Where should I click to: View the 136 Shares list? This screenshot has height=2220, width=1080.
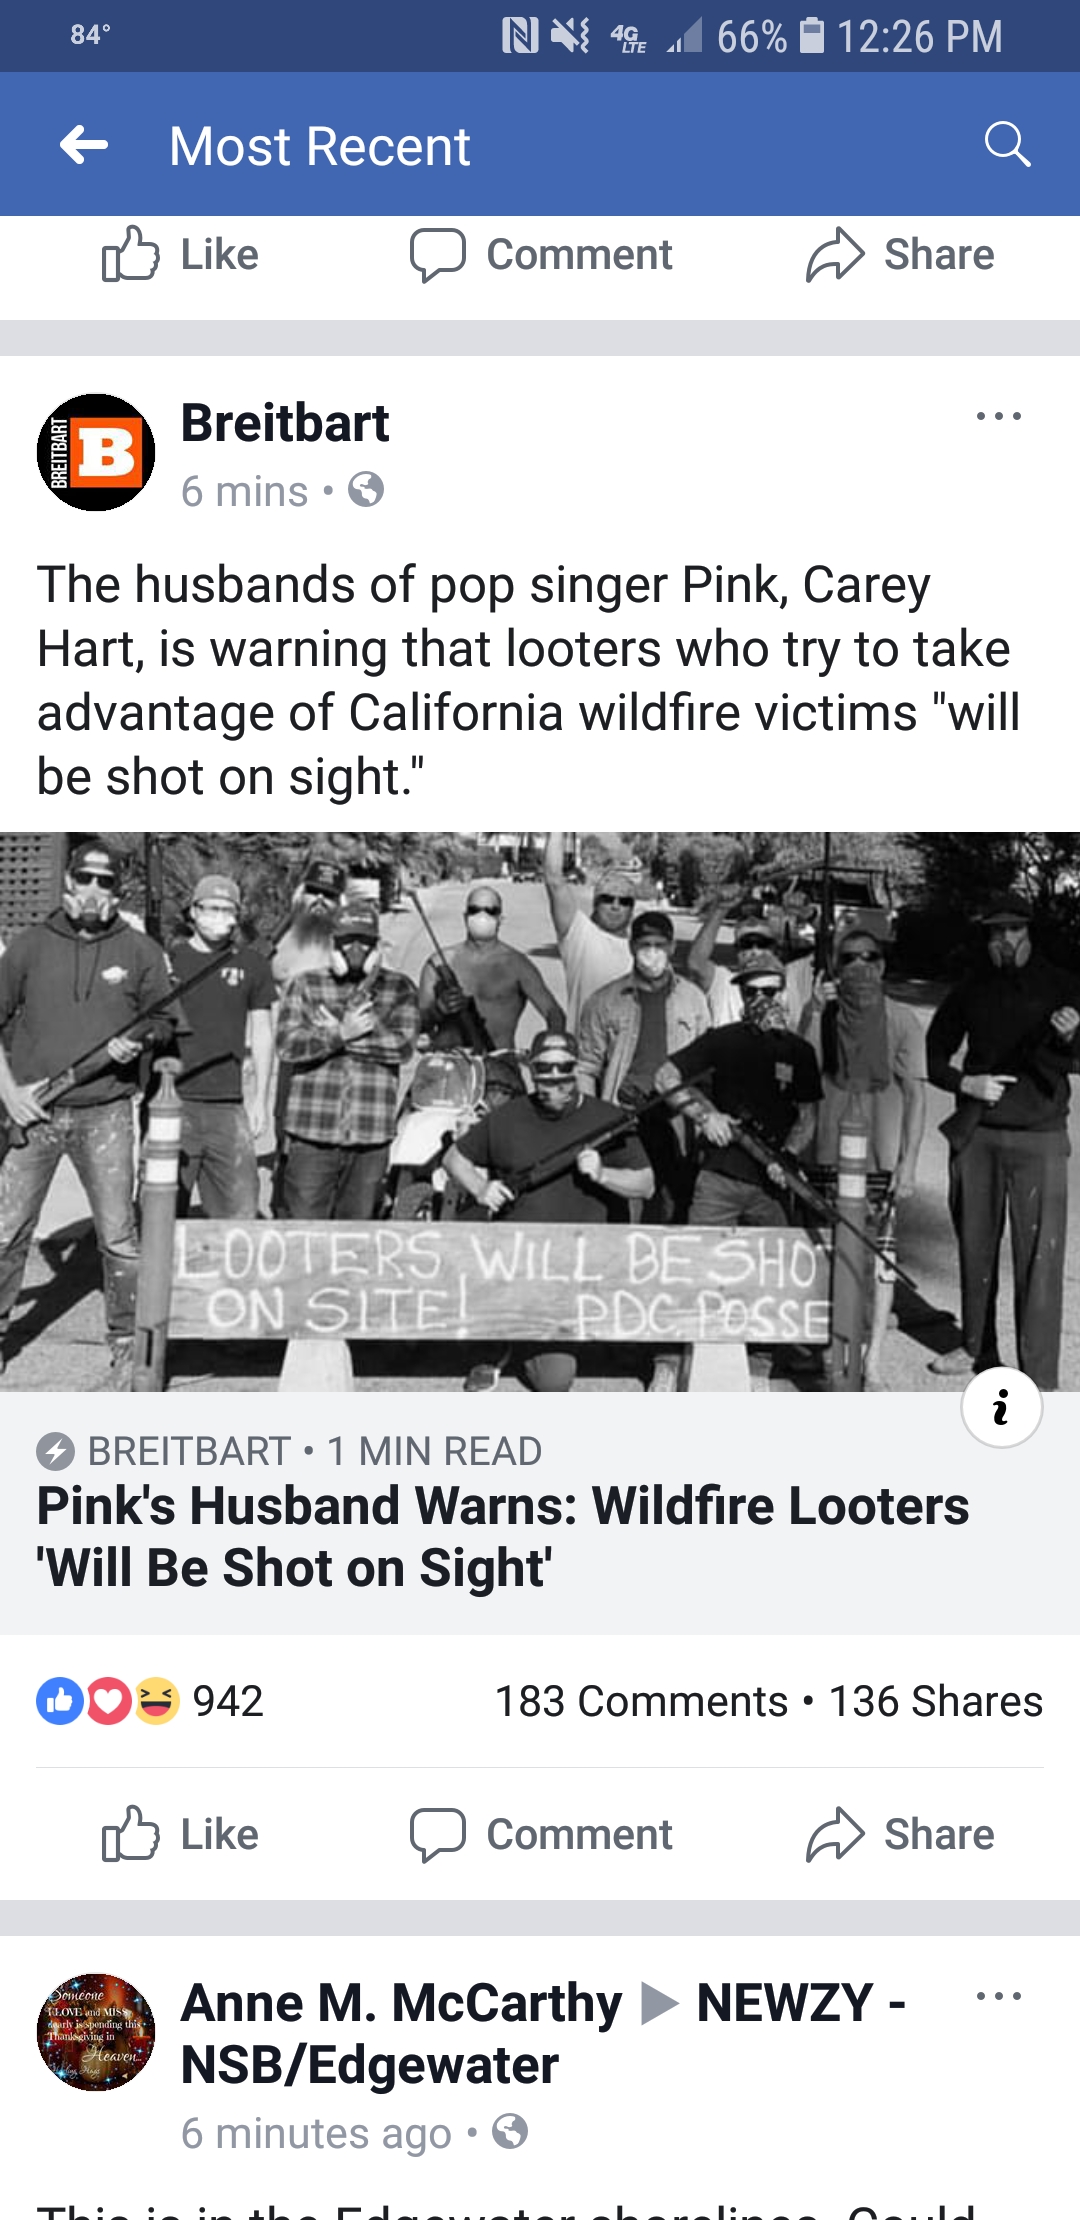[936, 1701]
